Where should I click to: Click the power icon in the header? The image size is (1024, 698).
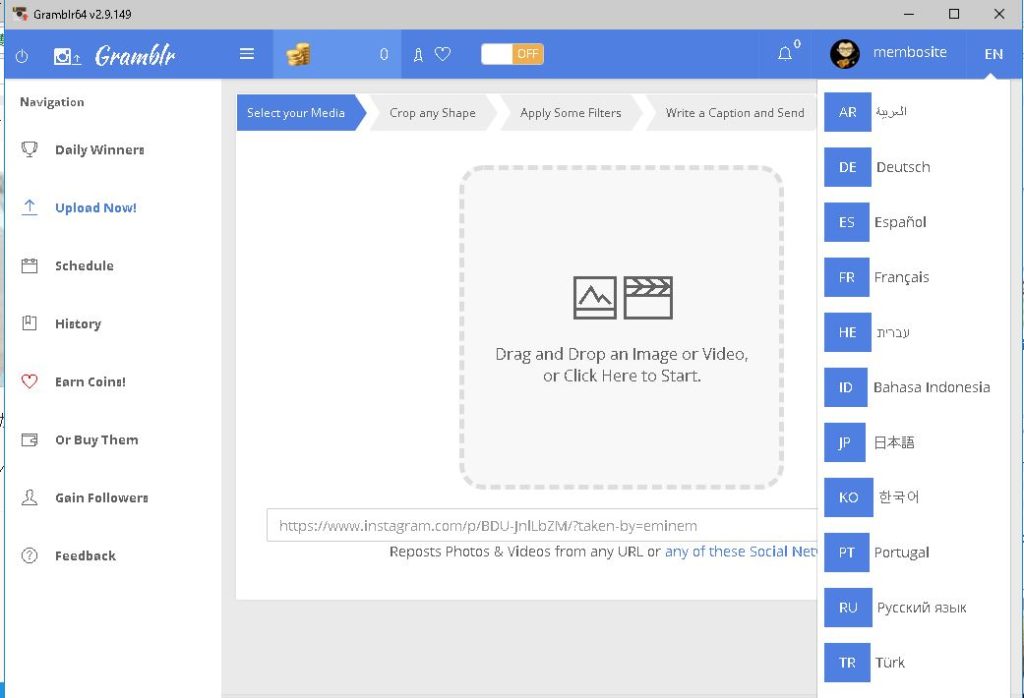click(x=22, y=56)
